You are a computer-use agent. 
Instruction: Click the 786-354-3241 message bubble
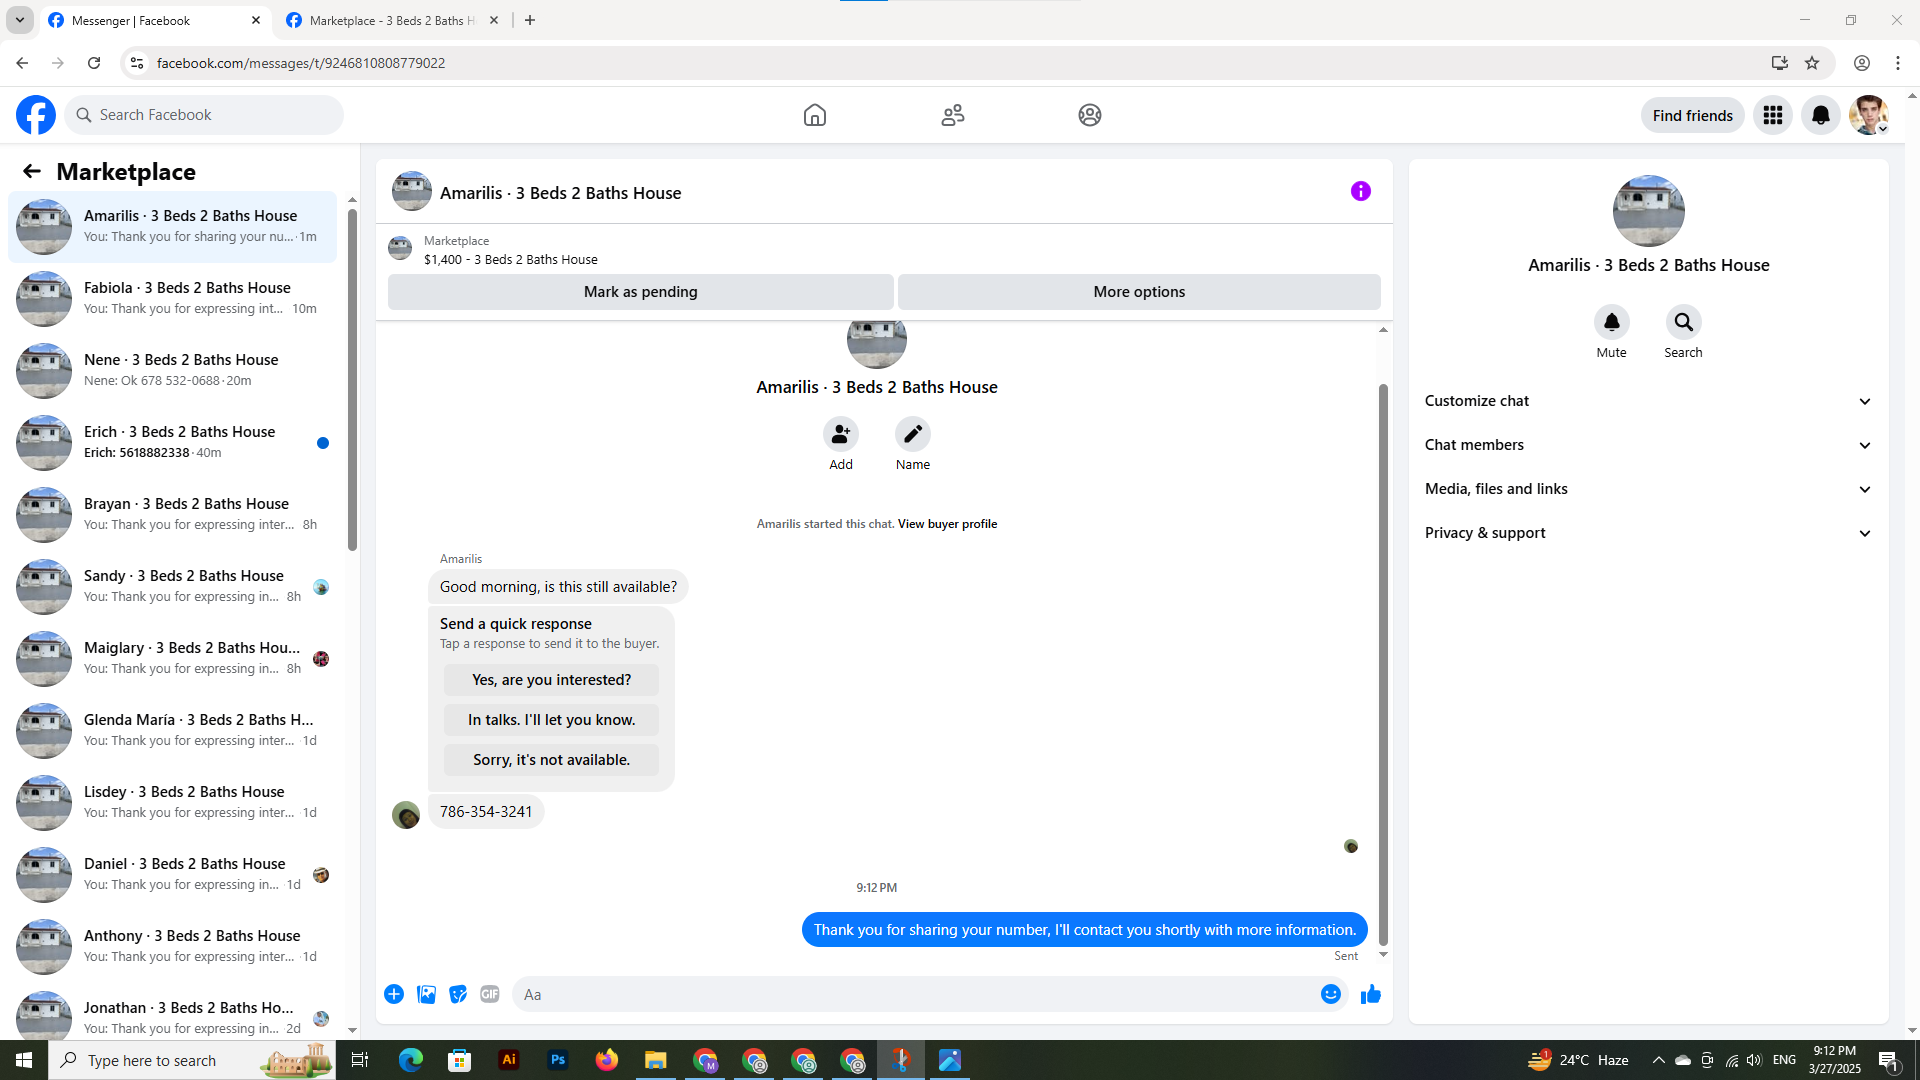click(486, 812)
